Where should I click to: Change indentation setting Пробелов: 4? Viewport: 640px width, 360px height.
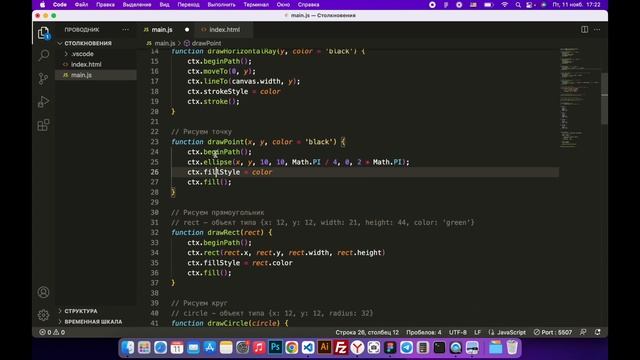(424, 332)
